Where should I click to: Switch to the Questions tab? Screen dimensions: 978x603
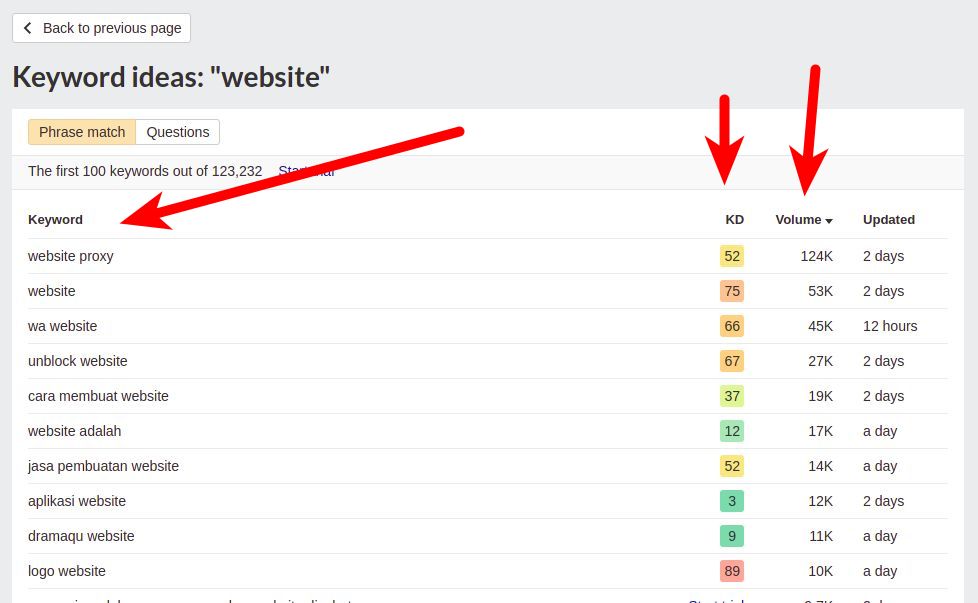pyautogui.click(x=178, y=132)
